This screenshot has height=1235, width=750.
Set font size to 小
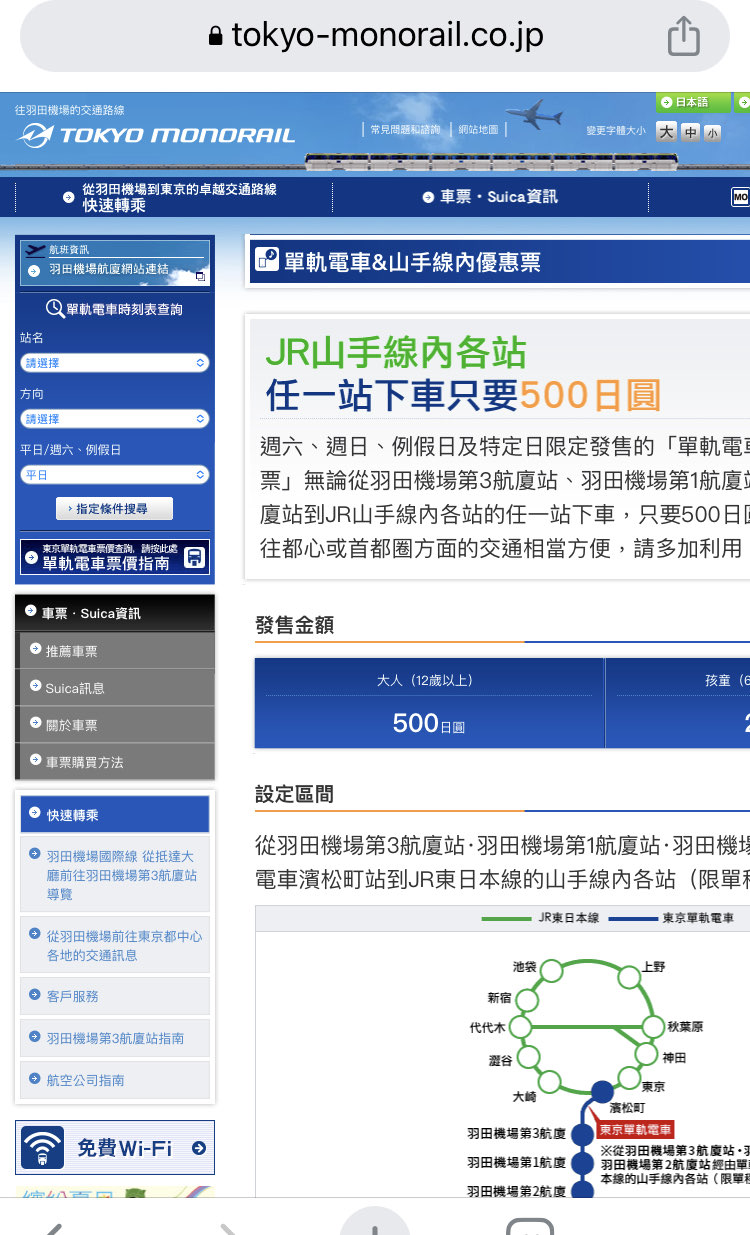click(x=712, y=133)
